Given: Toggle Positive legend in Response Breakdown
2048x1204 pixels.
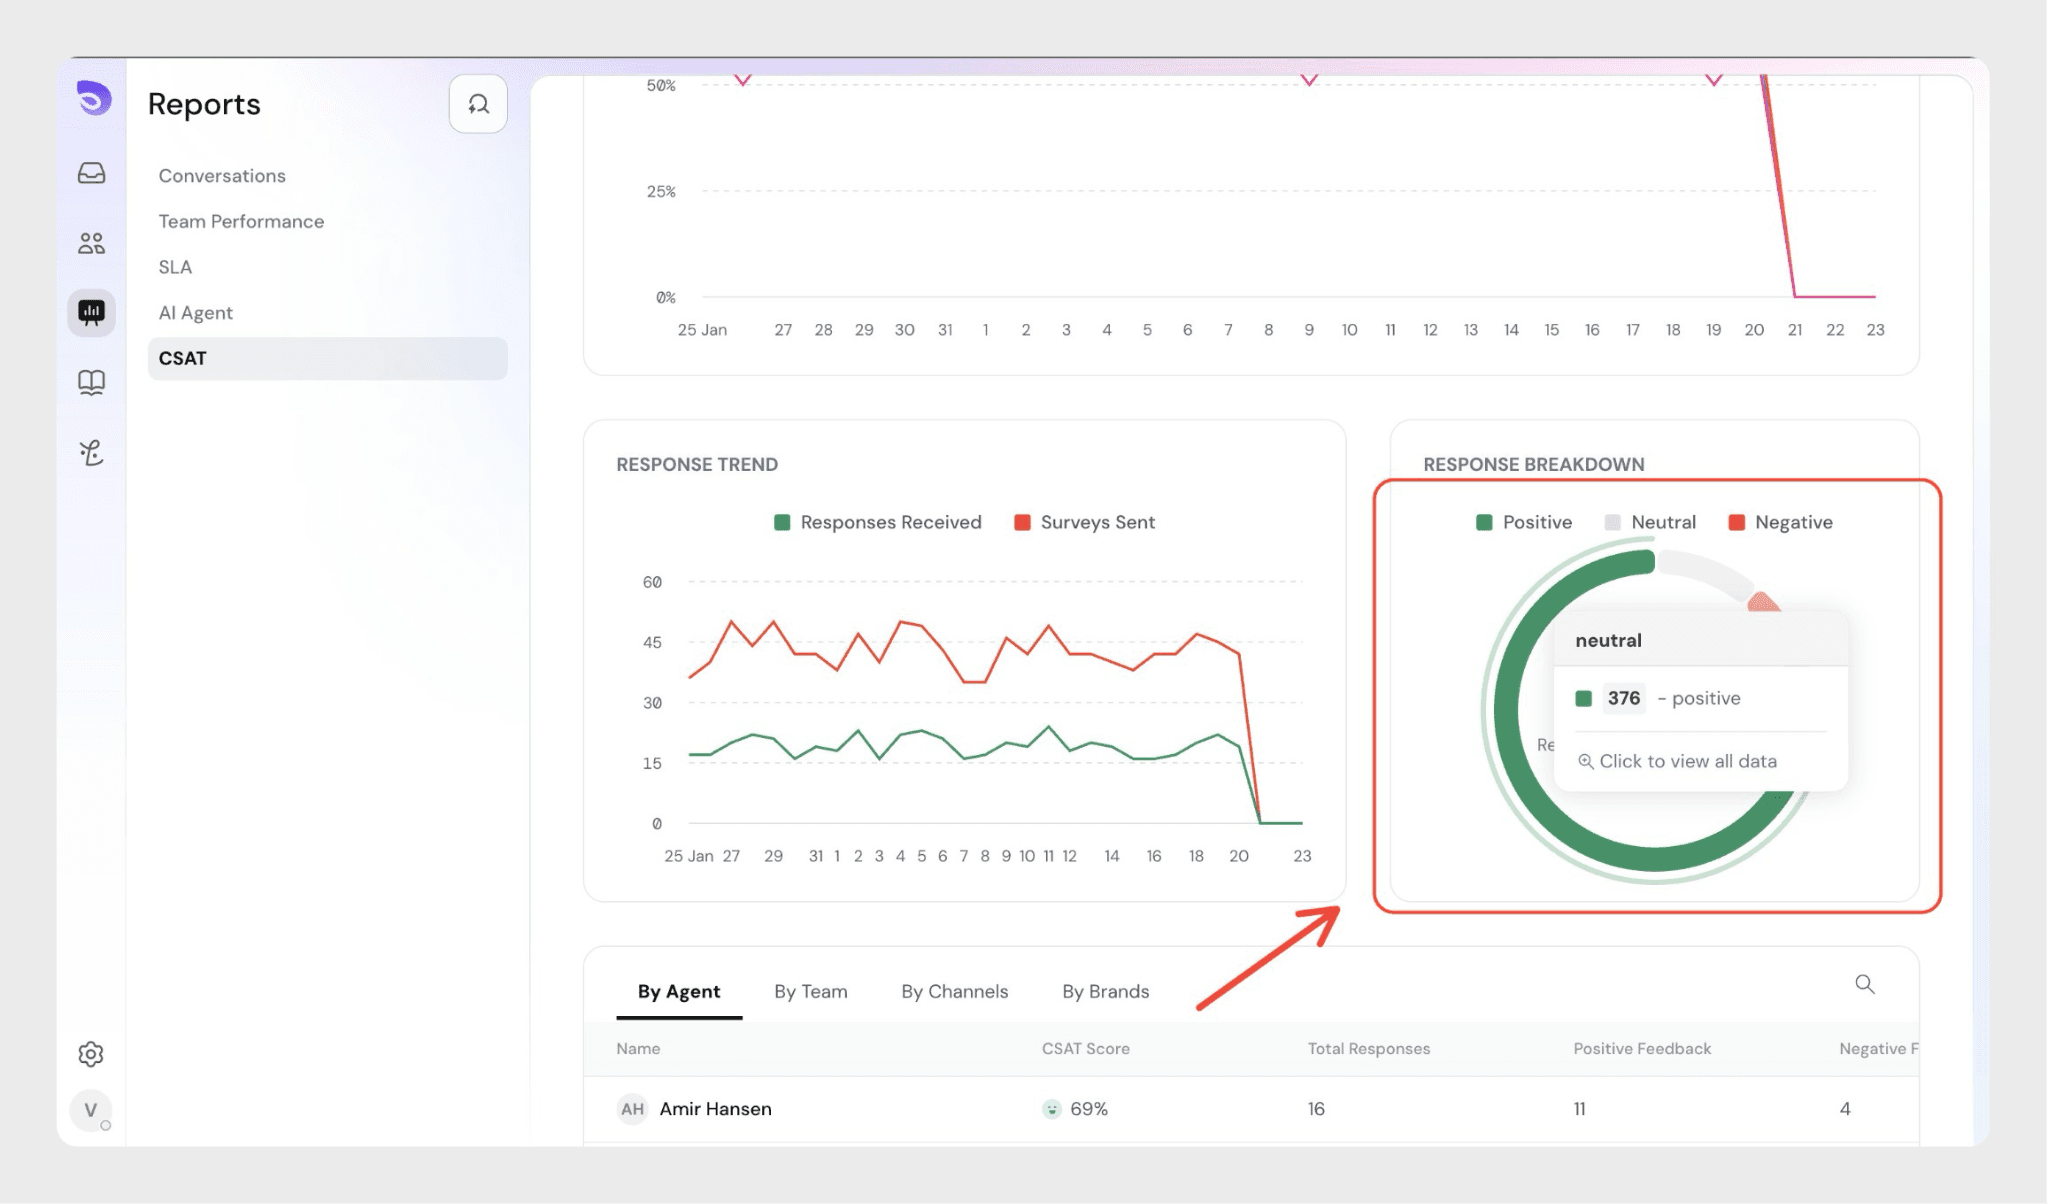Looking at the screenshot, I should click(1524, 522).
